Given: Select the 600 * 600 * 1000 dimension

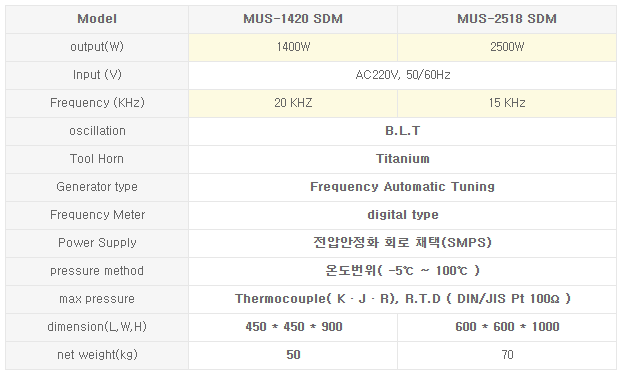Looking at the screenshot, I should pyautogui.click(x=507, y=327).
